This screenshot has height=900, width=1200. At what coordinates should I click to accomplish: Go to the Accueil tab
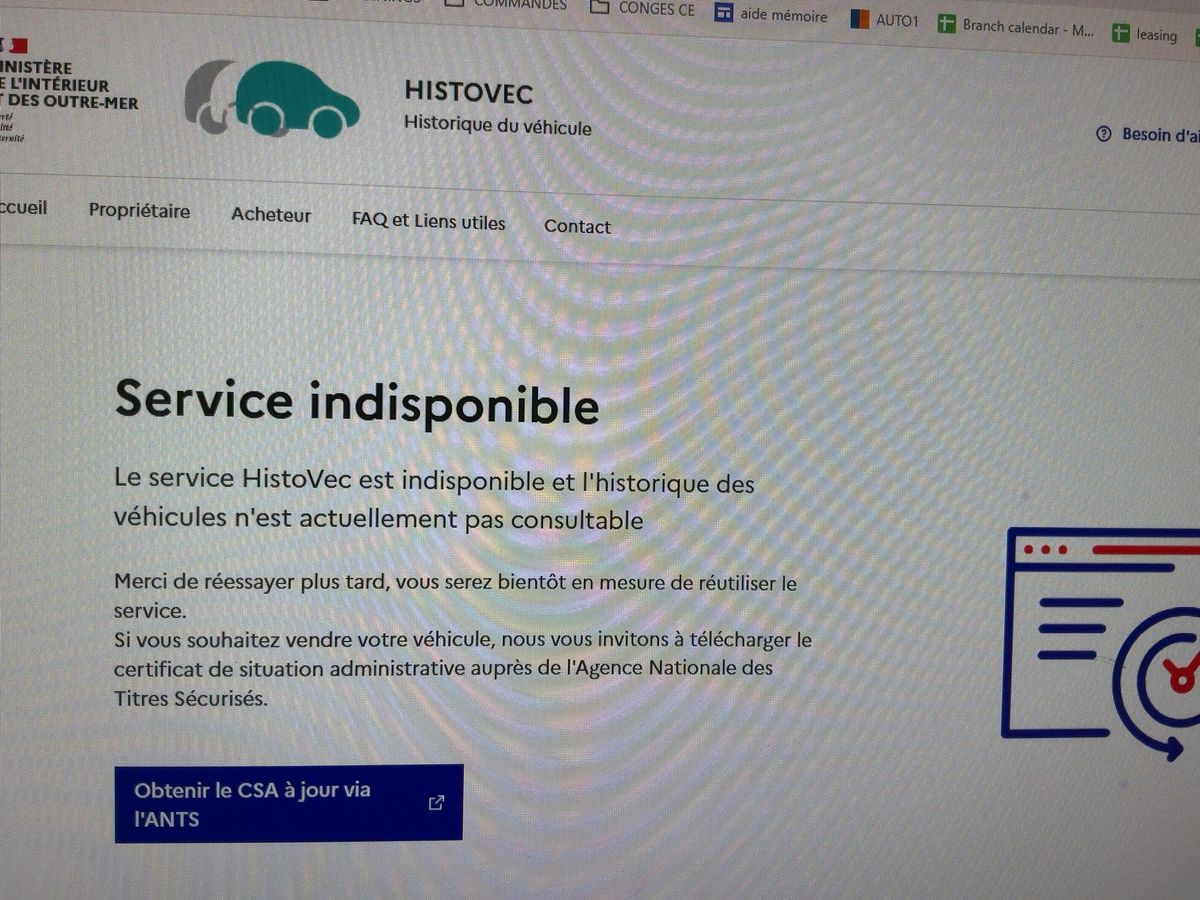pos(22,207)
